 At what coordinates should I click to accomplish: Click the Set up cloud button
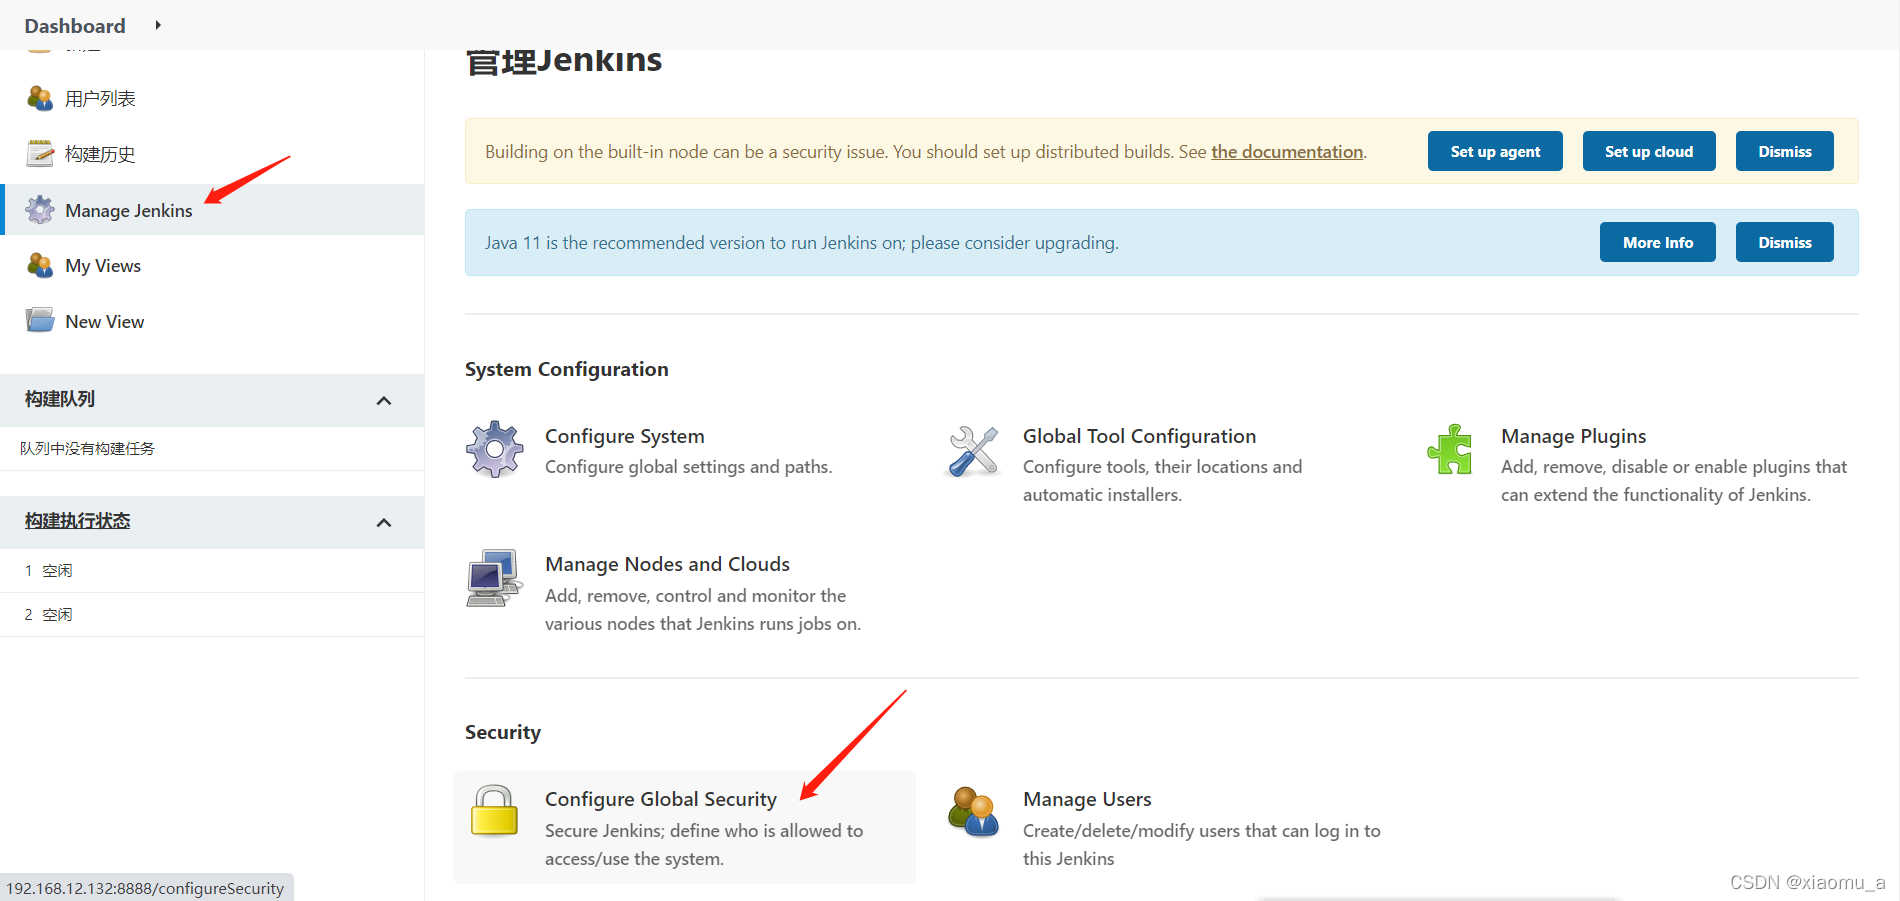[1649, 151]
